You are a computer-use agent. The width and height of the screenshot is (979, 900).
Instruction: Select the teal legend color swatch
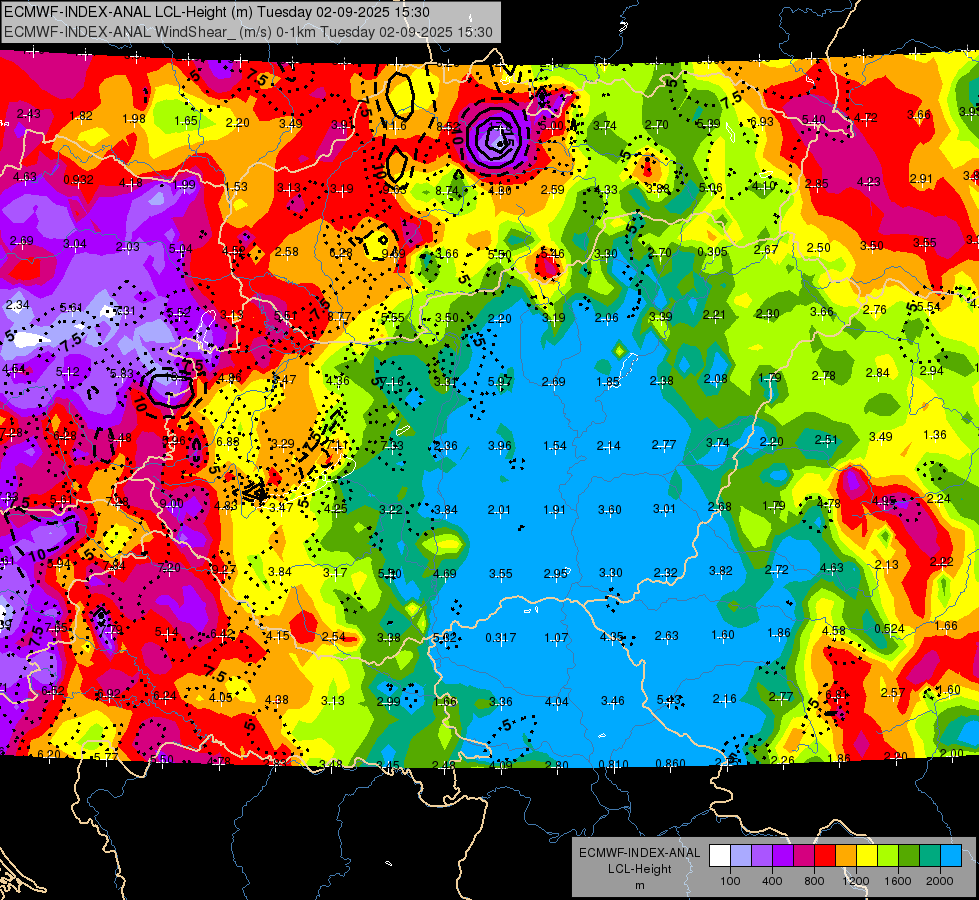[930, 855]
